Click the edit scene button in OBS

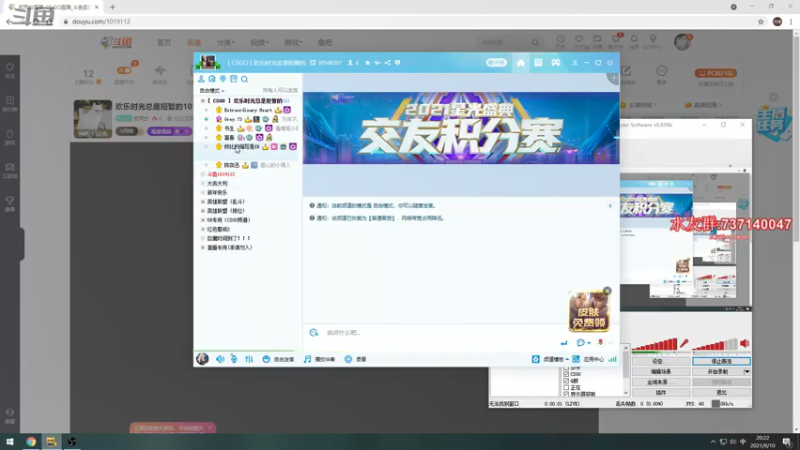(661, 372)
